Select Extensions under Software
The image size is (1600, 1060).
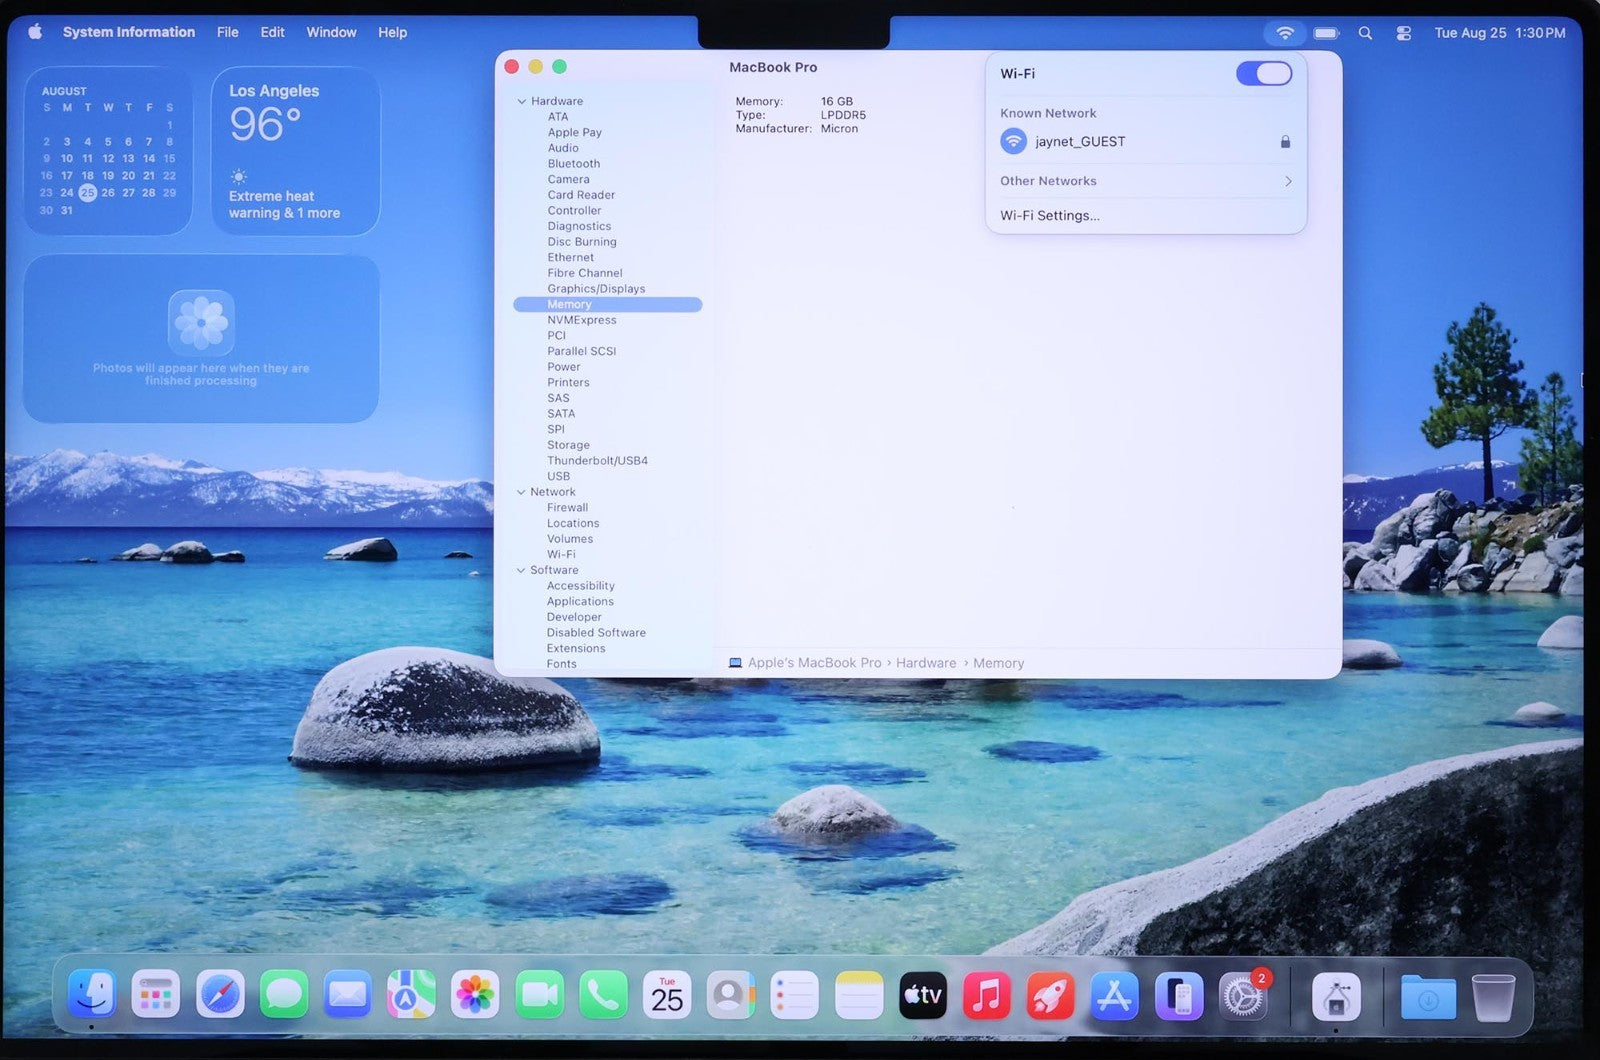(x=576, y=649)
